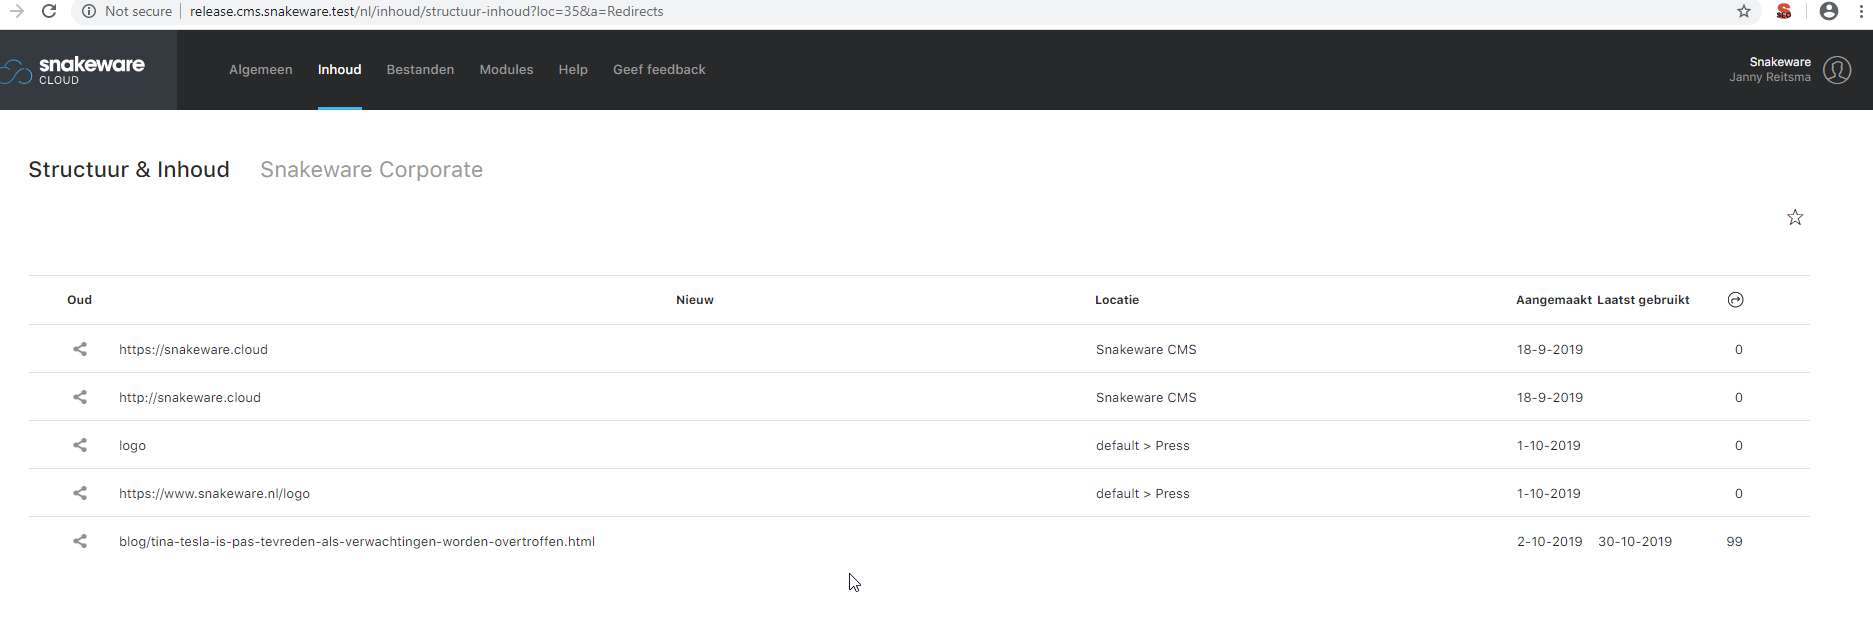Click the share icon for http://snakeware.cloud row
This screenshot has height=628, width=1873.
click(80, 397)
